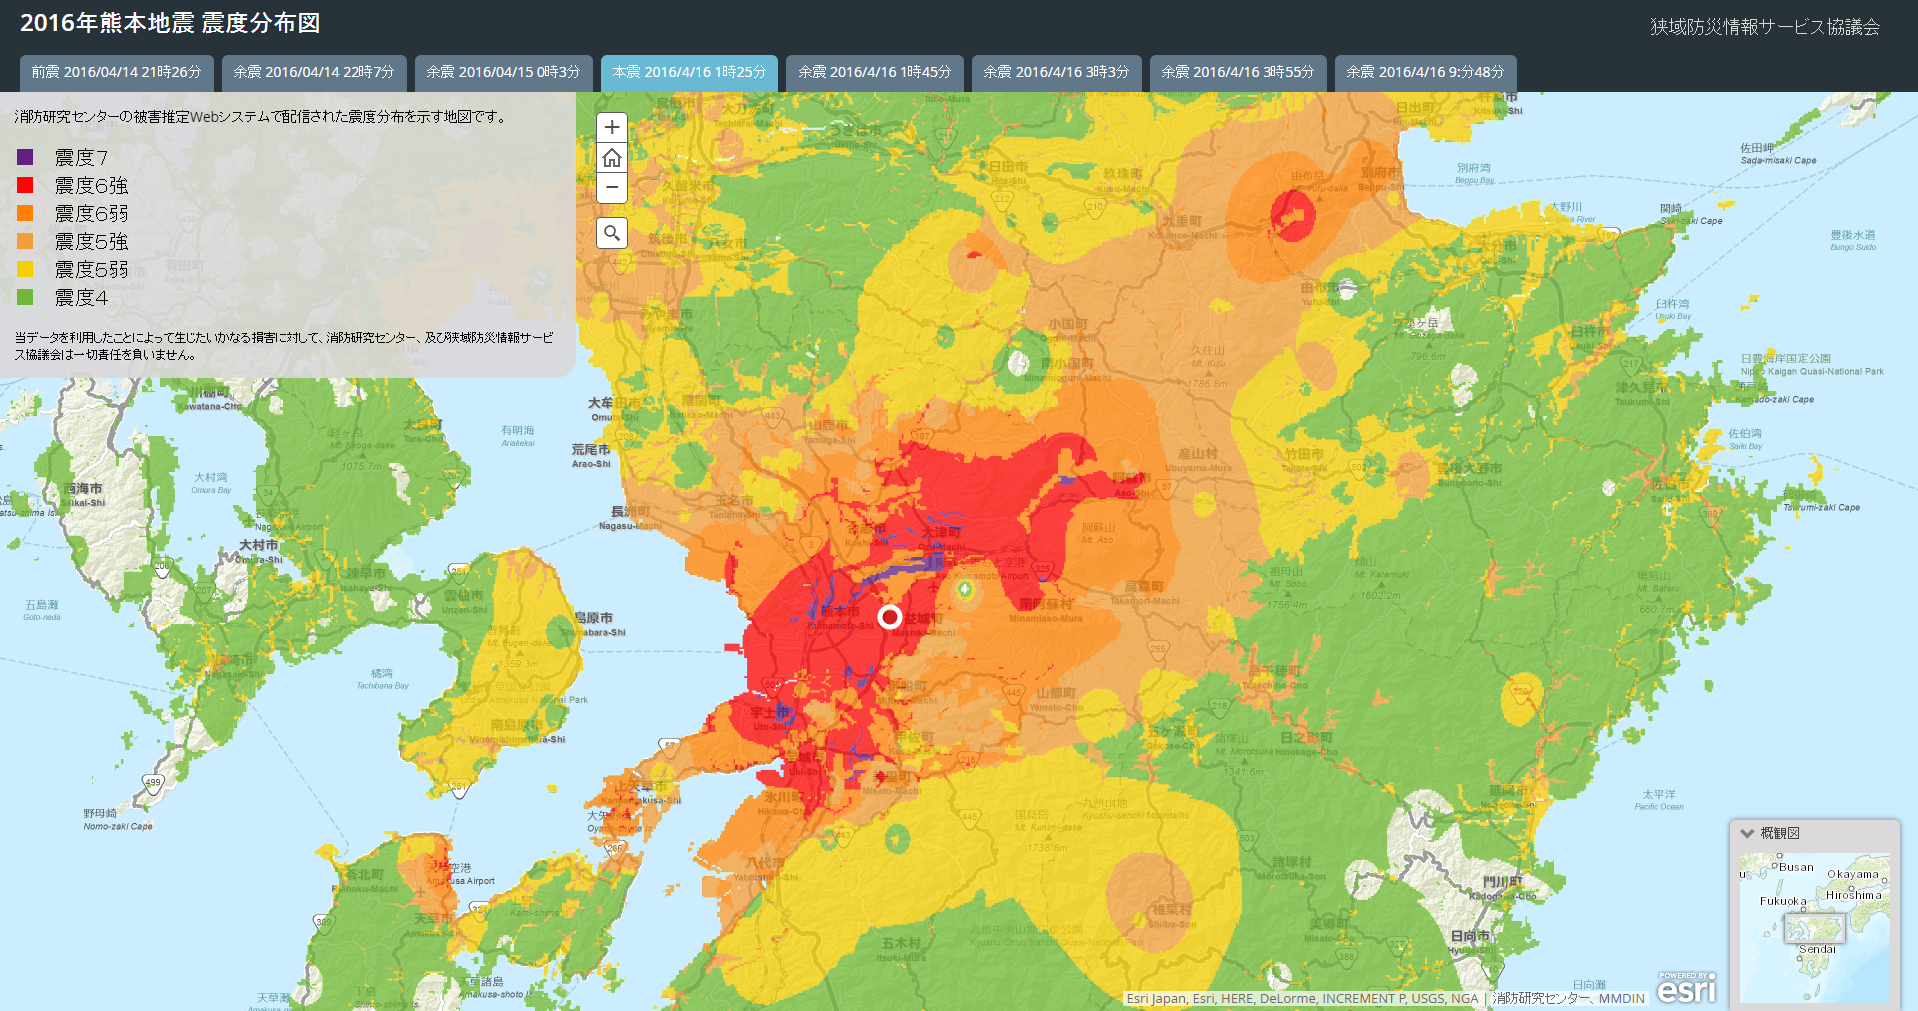Click the Esri Japan attribution text
The image size is (1918, 1011).
(1302, 998)
